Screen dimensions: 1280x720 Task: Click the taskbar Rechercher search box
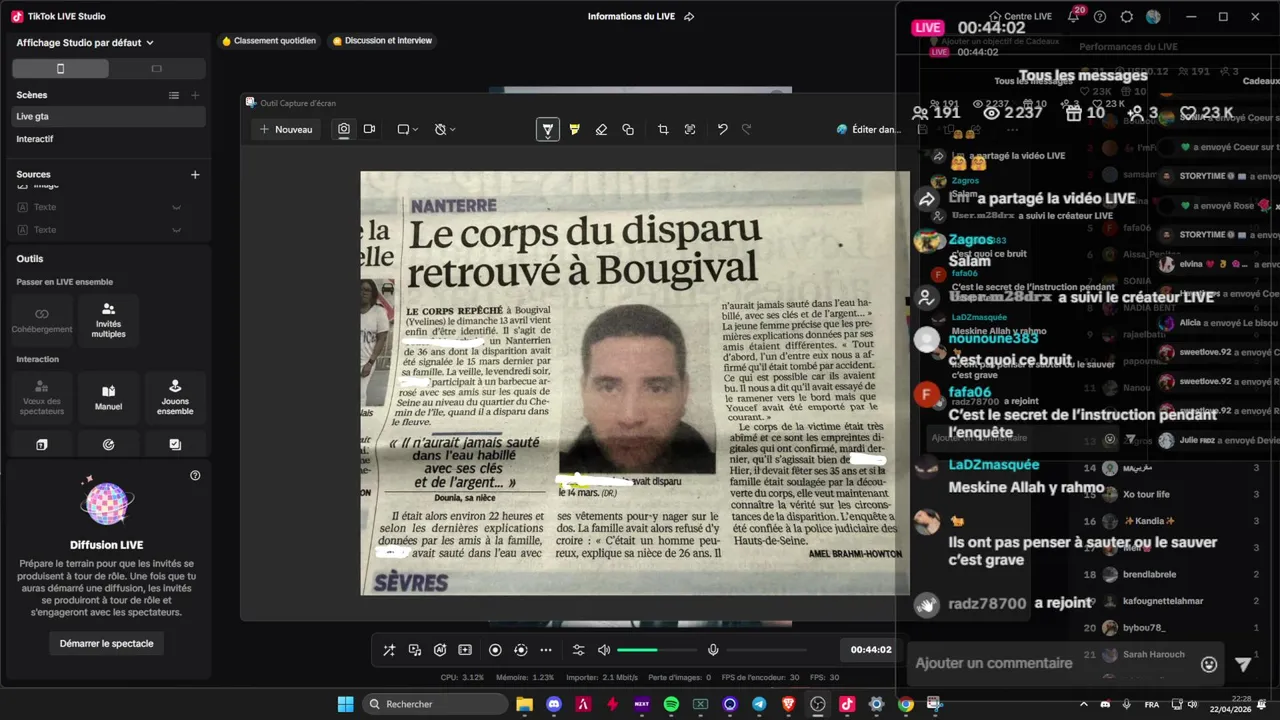point(434,704)
